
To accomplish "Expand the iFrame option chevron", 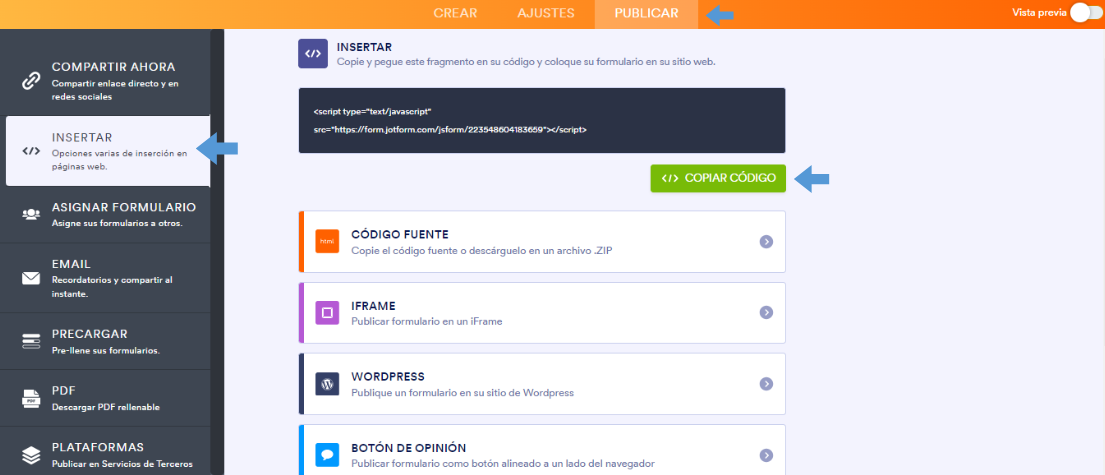I will [766, 313].
